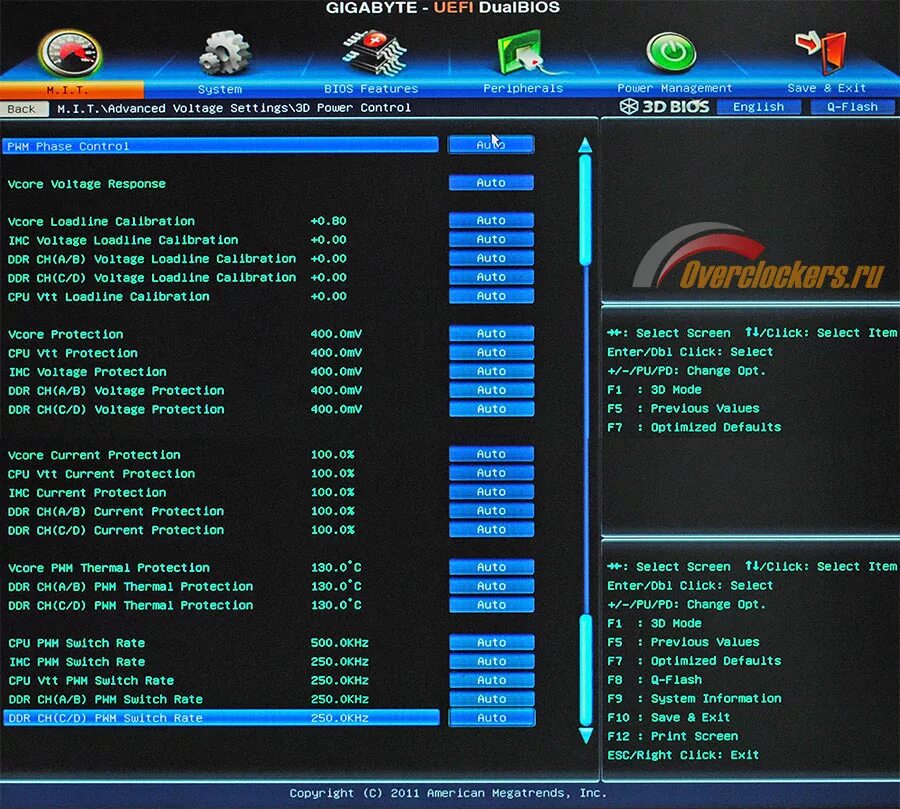Select the PWM Phase Control row
900x809 pixels.
(220, 146)
